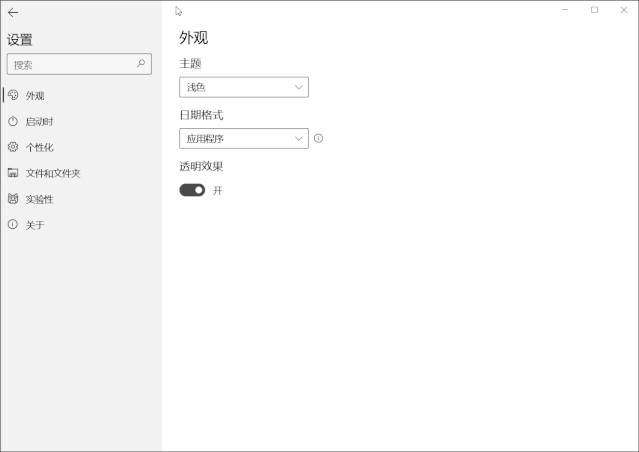Click the 透明效果 label
The height and width of the screenshot is (452, 639).
[x=201, y=166]
